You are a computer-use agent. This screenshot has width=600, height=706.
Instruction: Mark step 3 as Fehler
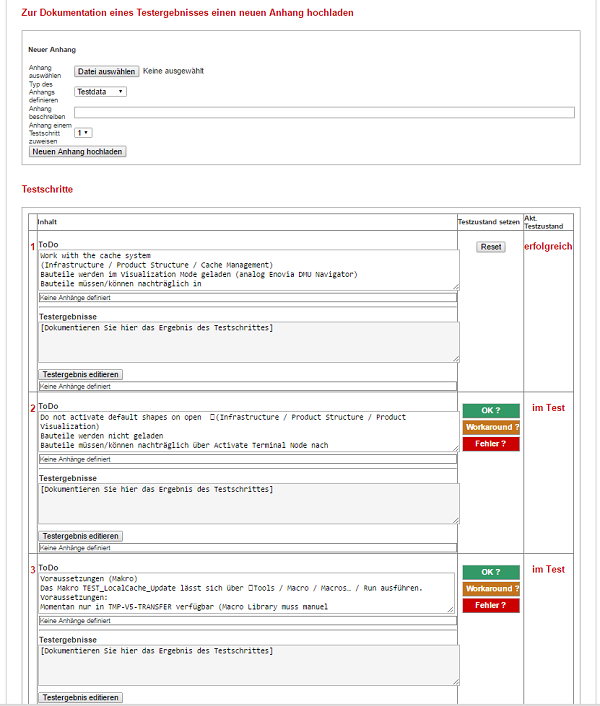coord(491,605)
